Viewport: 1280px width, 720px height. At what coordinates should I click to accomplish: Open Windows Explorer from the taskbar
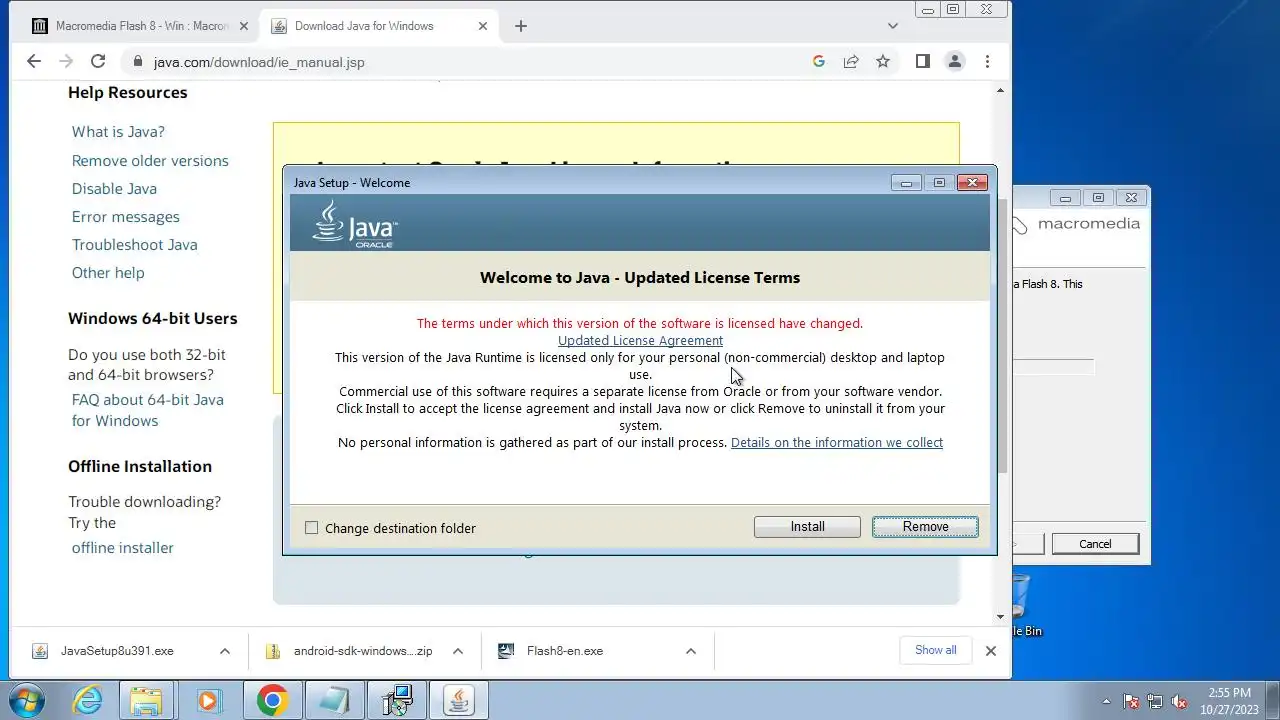[x=146, y=700]
